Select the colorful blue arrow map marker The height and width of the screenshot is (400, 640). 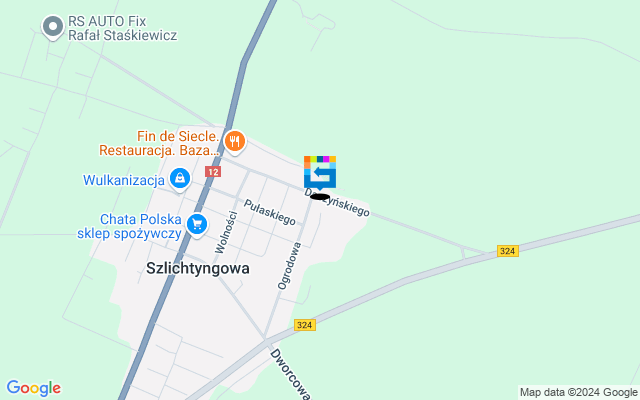[320, 173]
